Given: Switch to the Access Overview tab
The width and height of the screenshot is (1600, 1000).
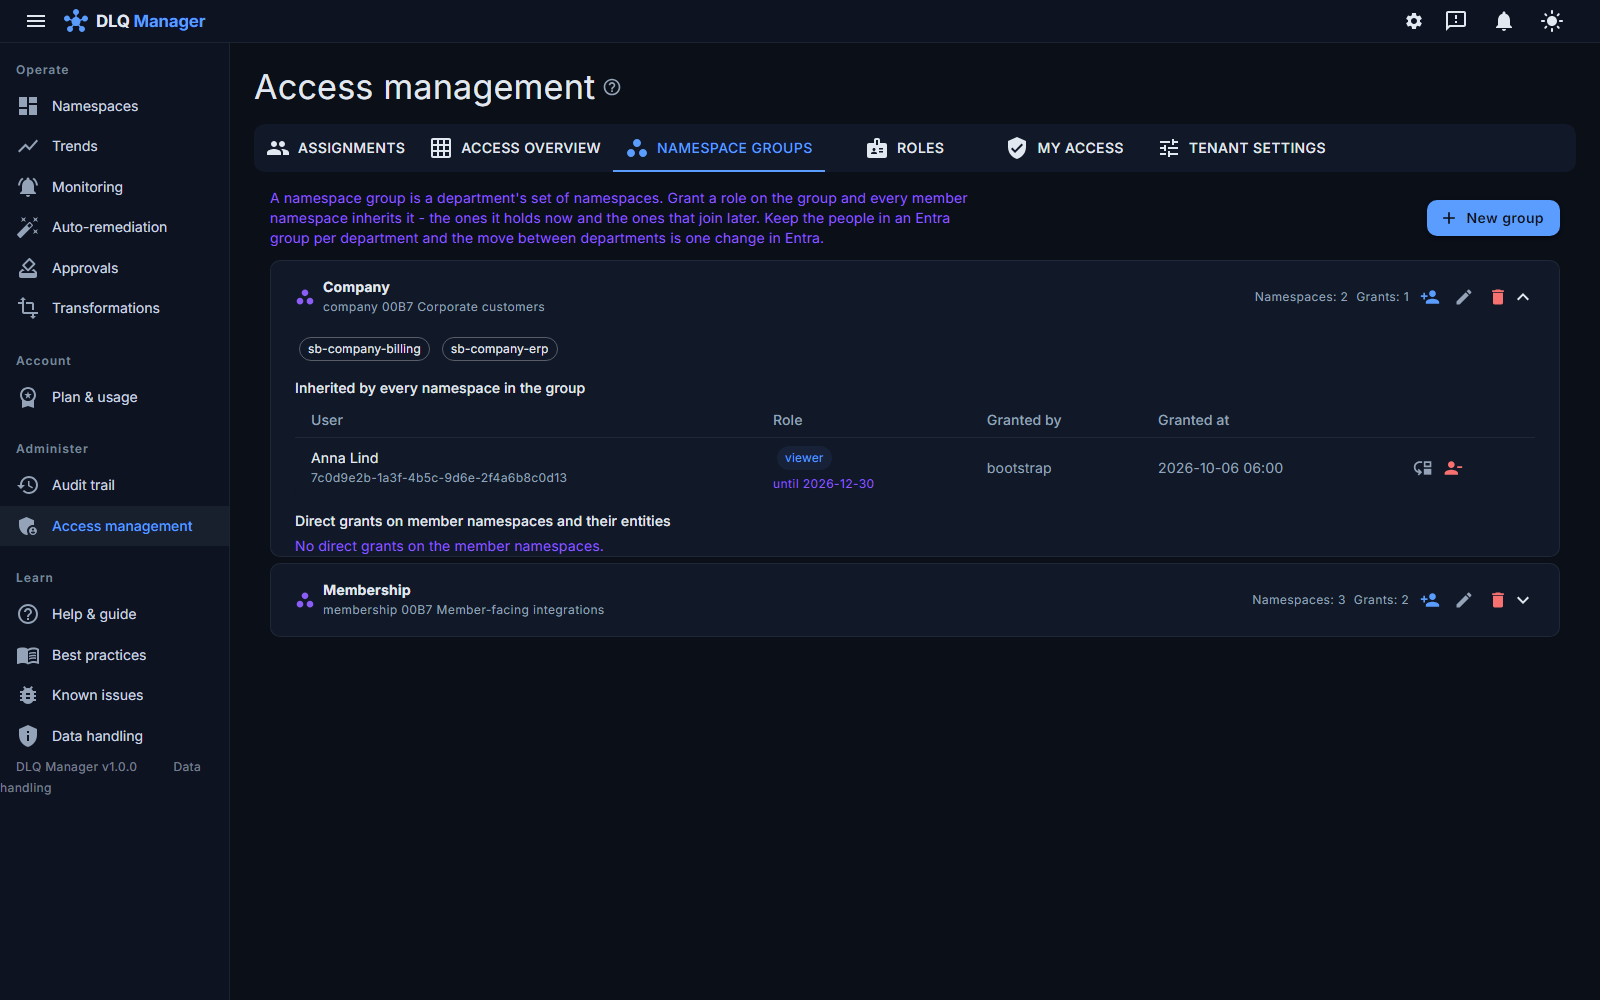Looking at the screenshot, I should [x=516, y=148].
